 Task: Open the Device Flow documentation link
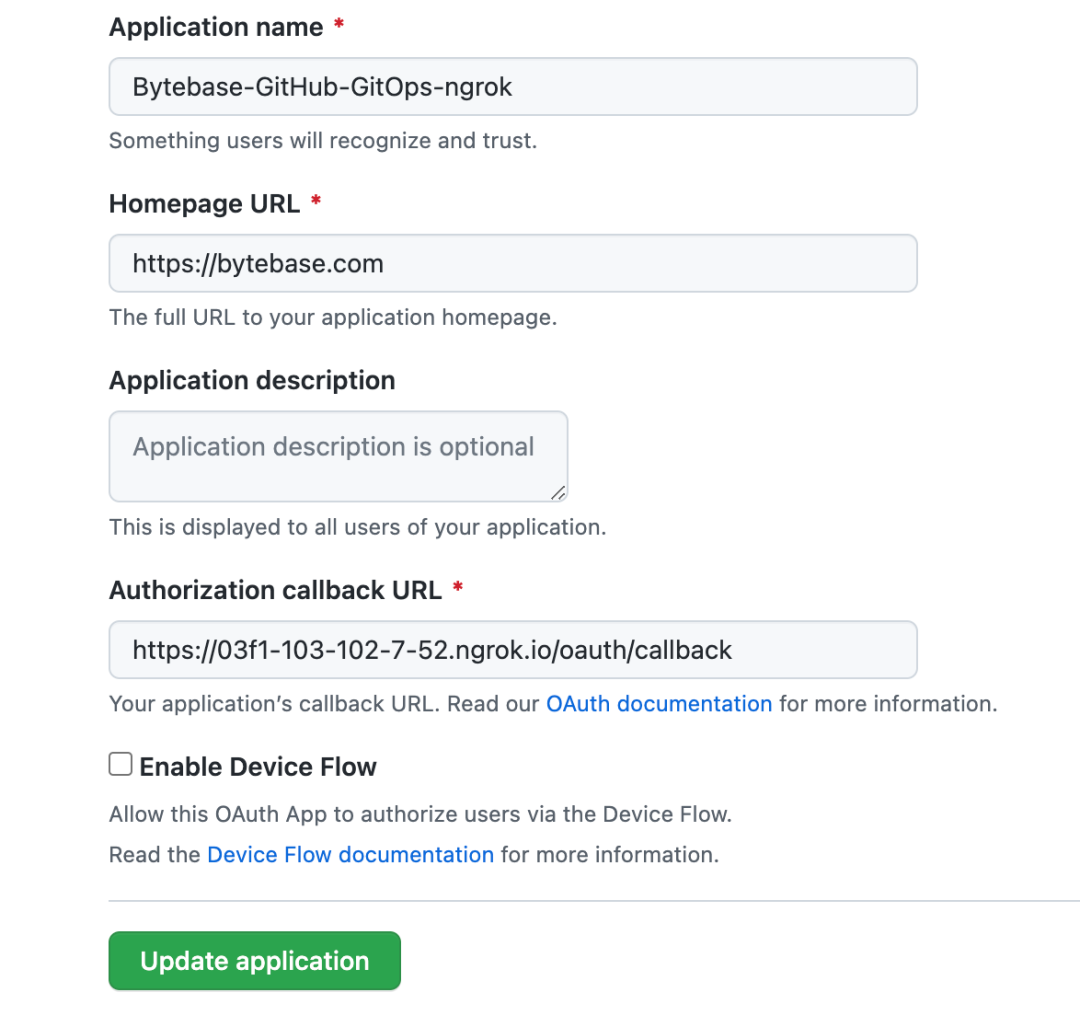click(x=350, y=855)
